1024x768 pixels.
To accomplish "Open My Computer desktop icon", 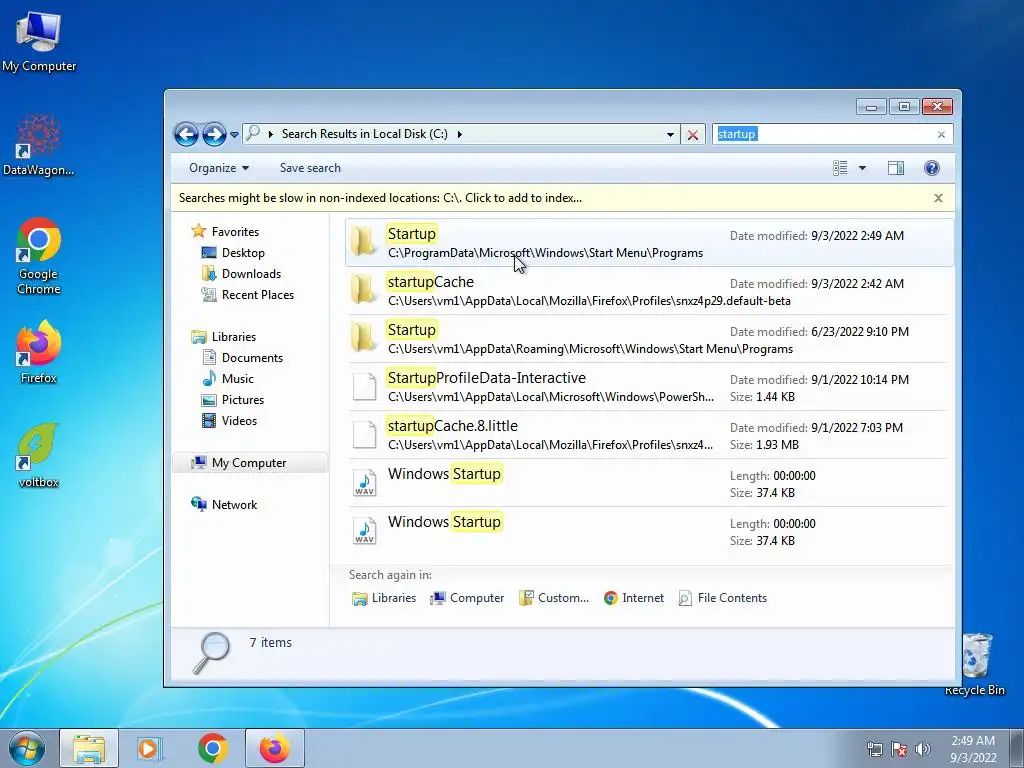I will tap(39, 42).
